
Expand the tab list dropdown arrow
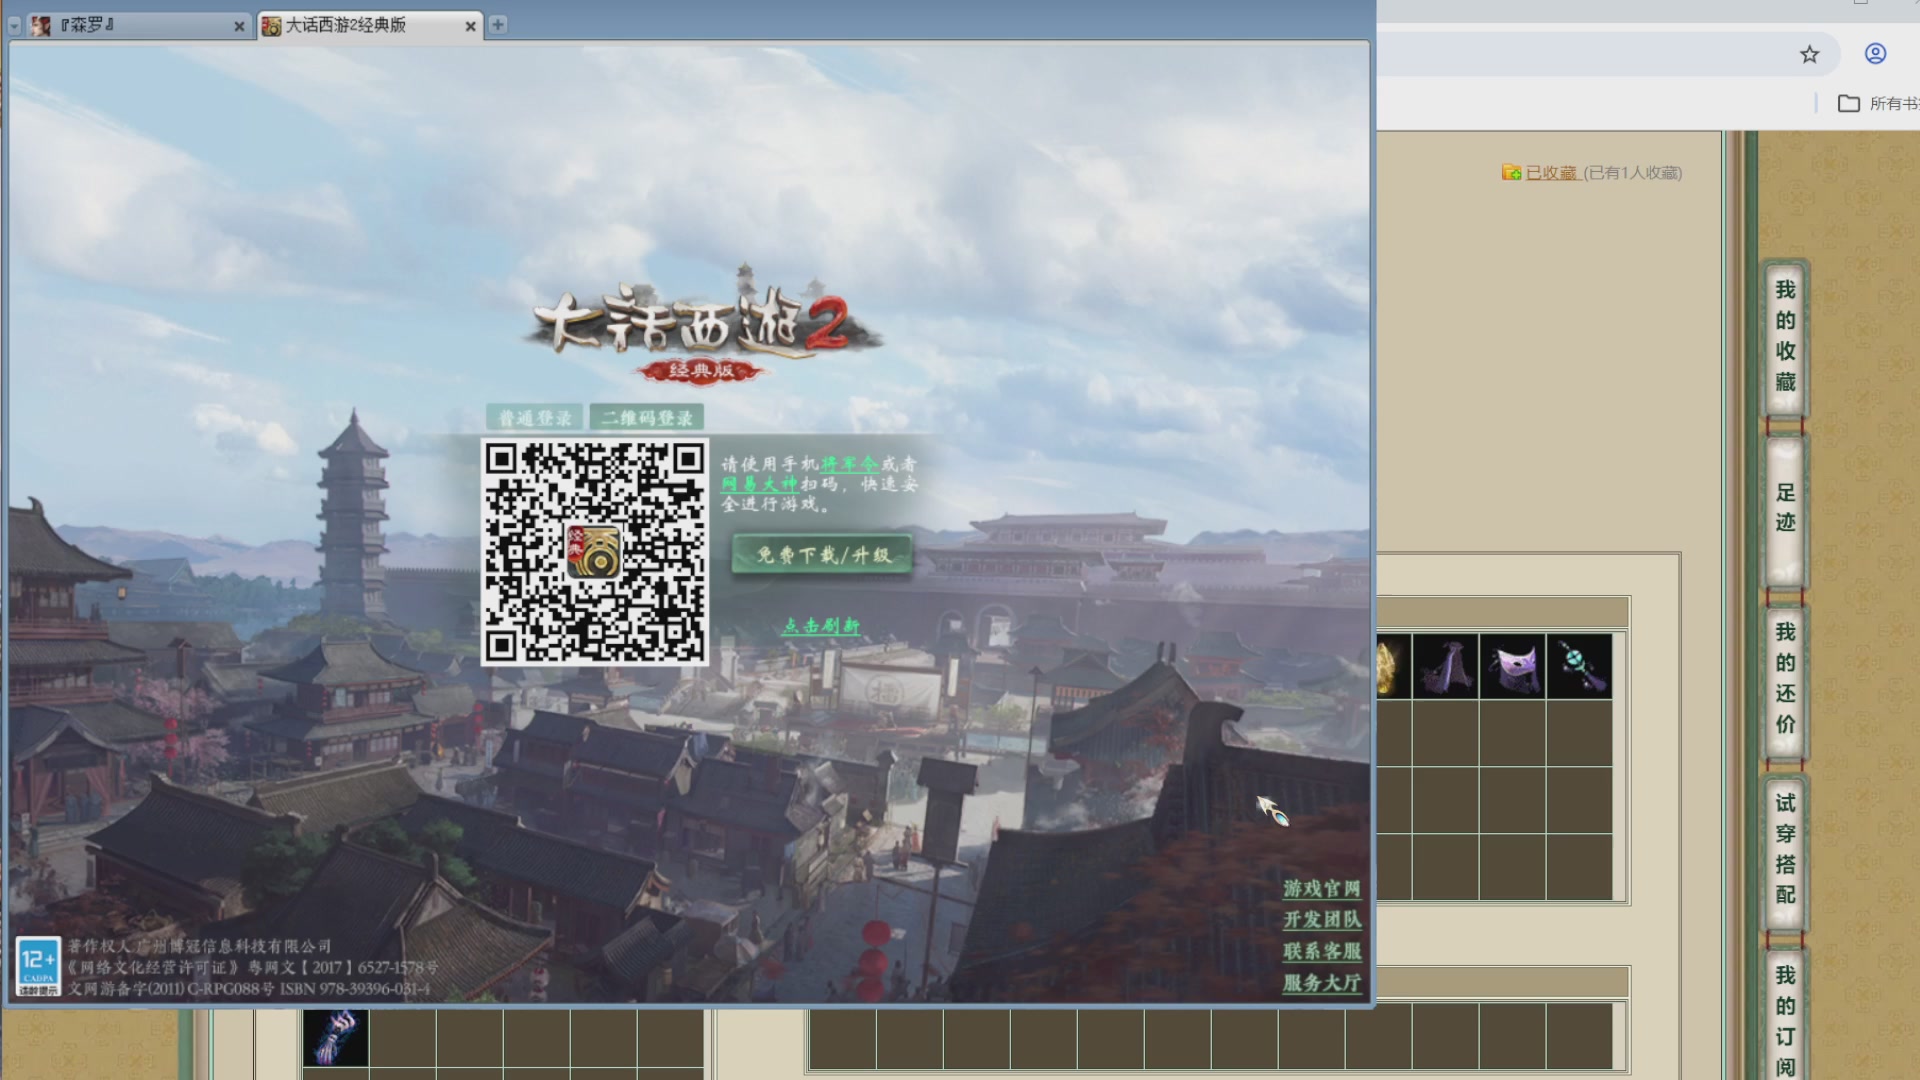click(x=14, y=26)
